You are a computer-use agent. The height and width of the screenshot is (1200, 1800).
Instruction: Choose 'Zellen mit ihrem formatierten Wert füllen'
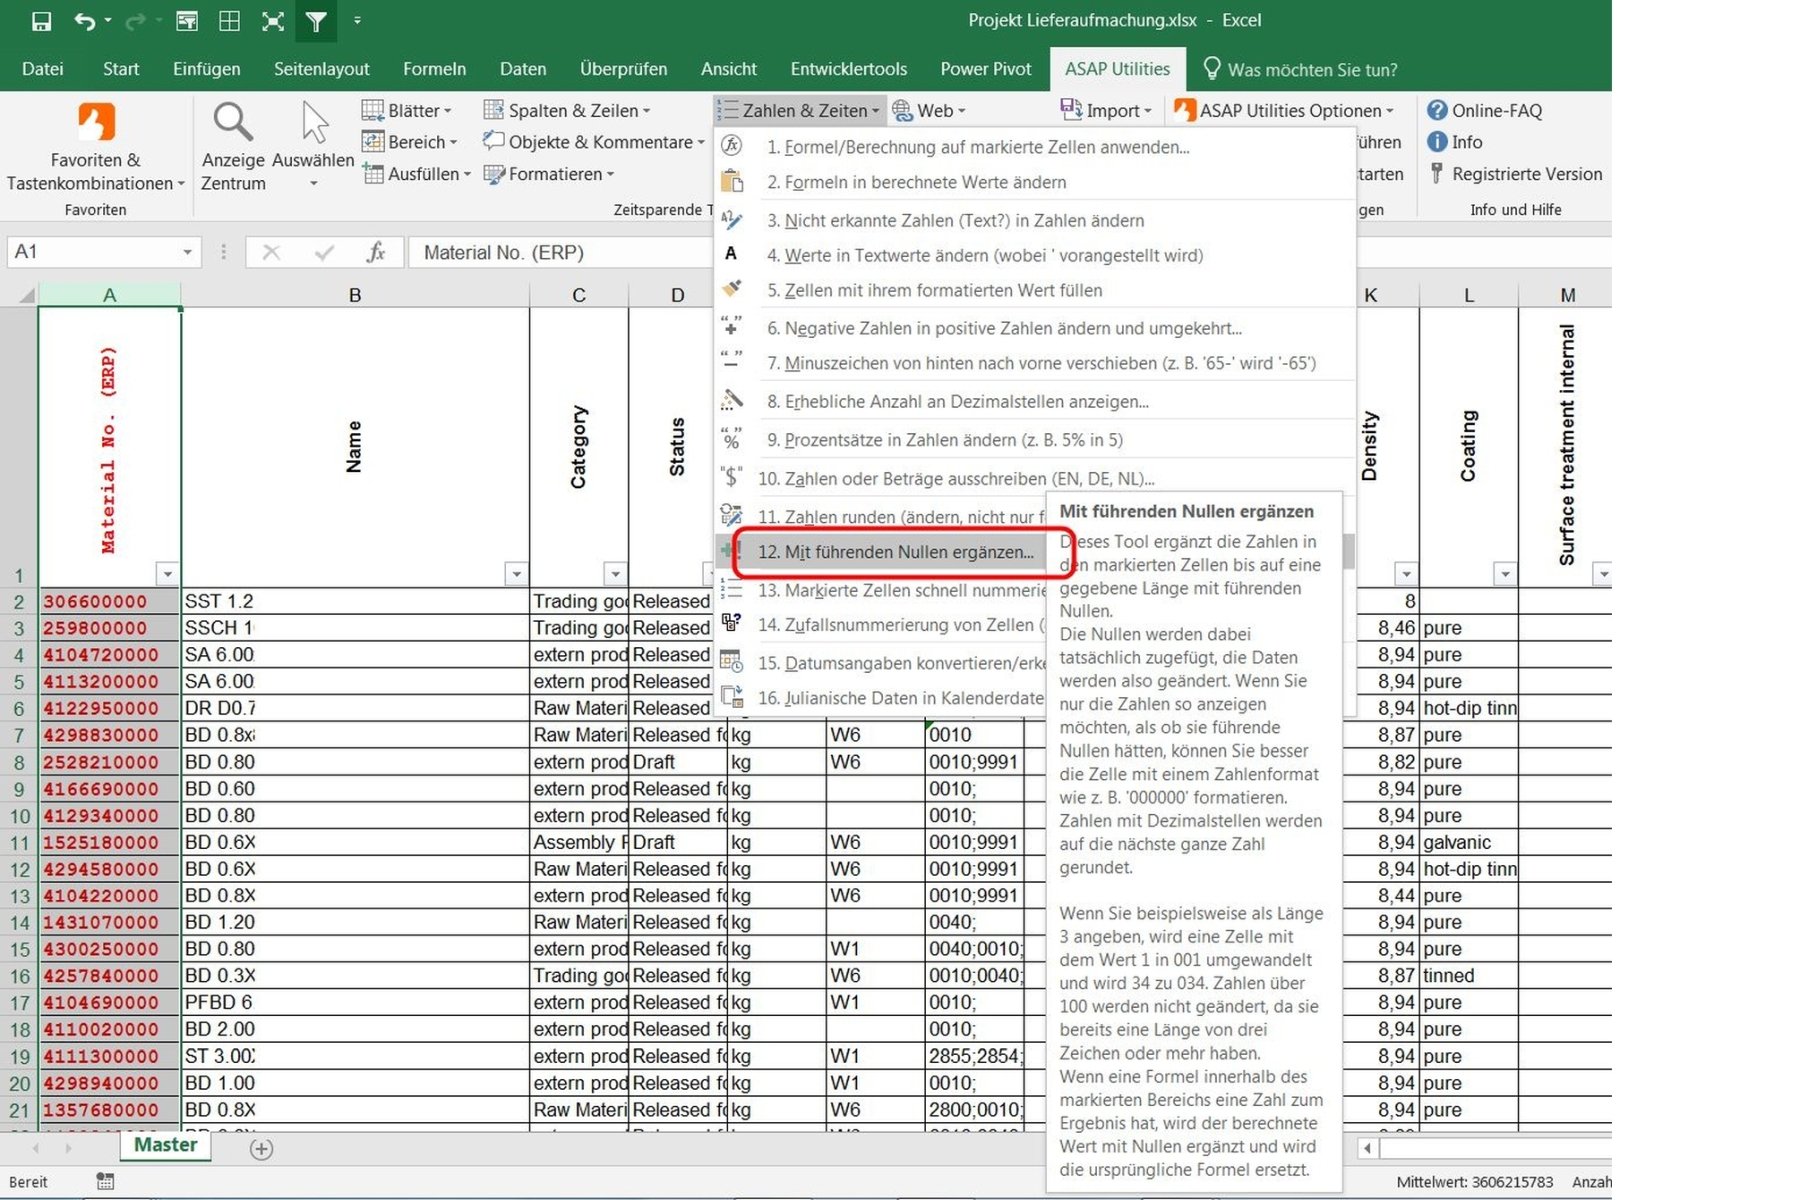[1034, 290]
